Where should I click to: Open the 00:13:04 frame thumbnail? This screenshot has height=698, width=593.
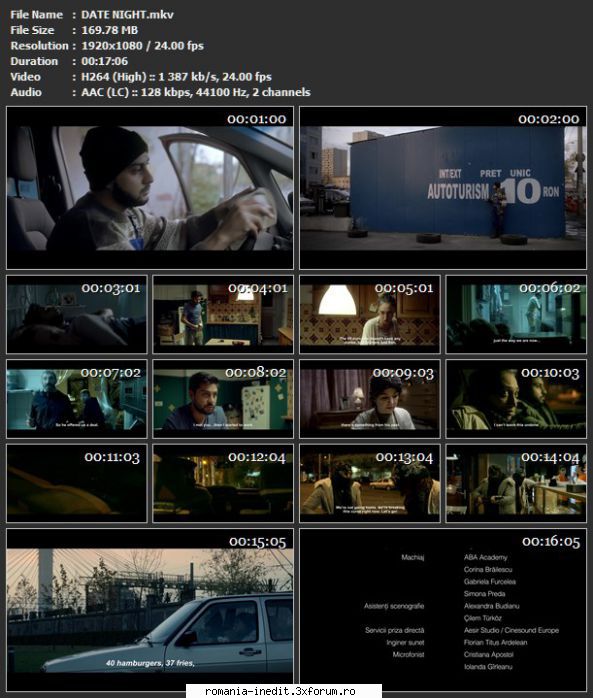click(x=370, y=483)
